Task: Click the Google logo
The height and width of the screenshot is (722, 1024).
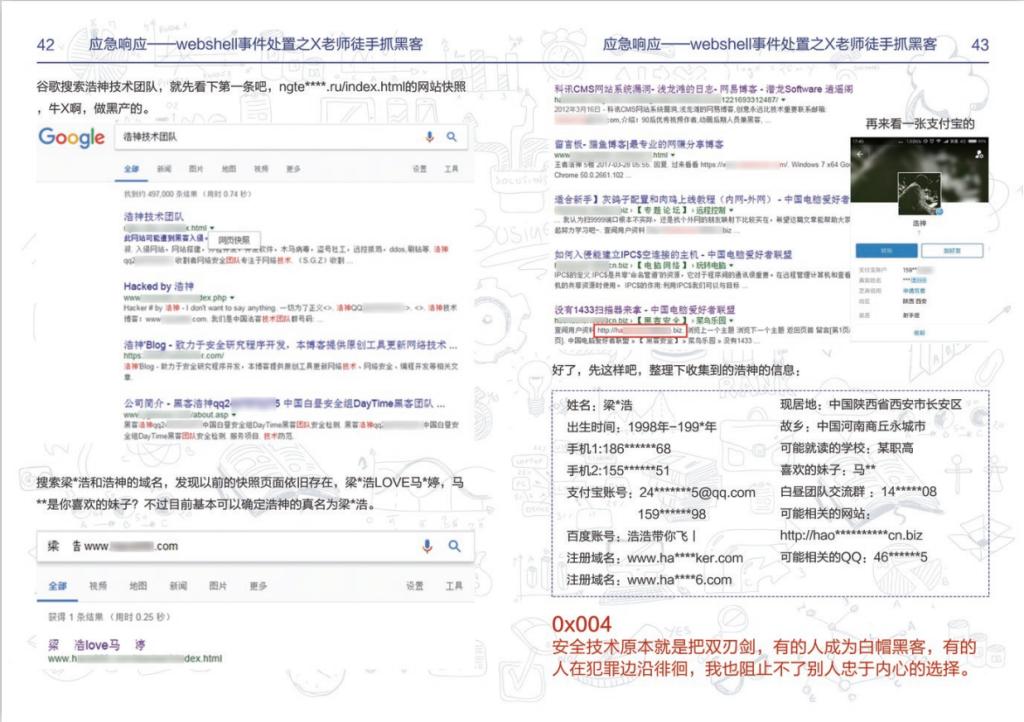Action: (71, 138)
